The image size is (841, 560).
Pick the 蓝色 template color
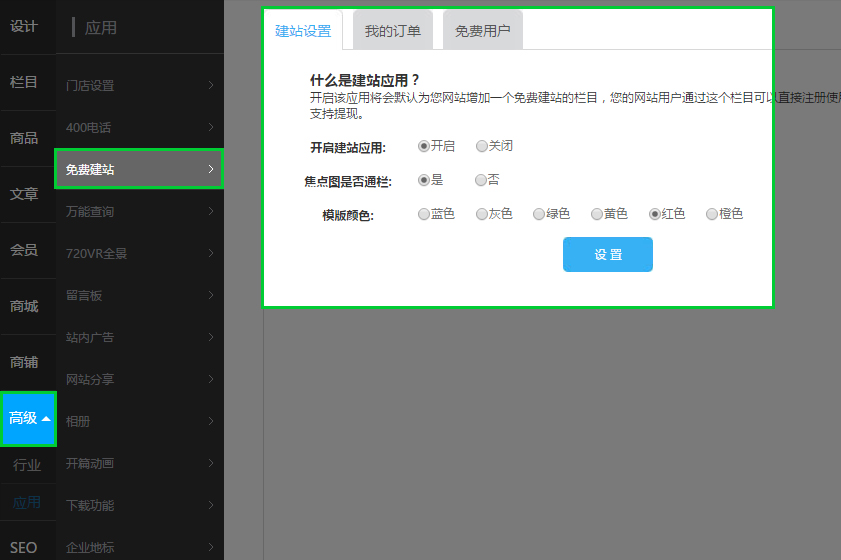tap(424, 214)
